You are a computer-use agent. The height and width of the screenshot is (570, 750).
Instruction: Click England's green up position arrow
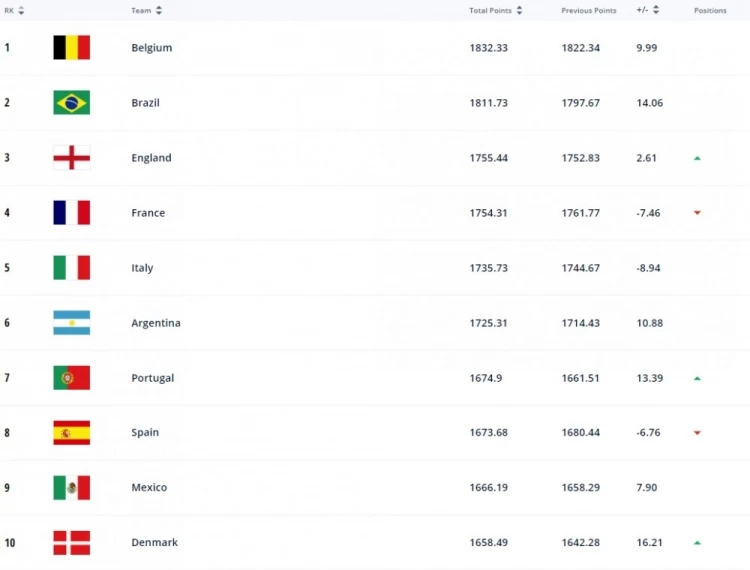click(x=697, y=158)
